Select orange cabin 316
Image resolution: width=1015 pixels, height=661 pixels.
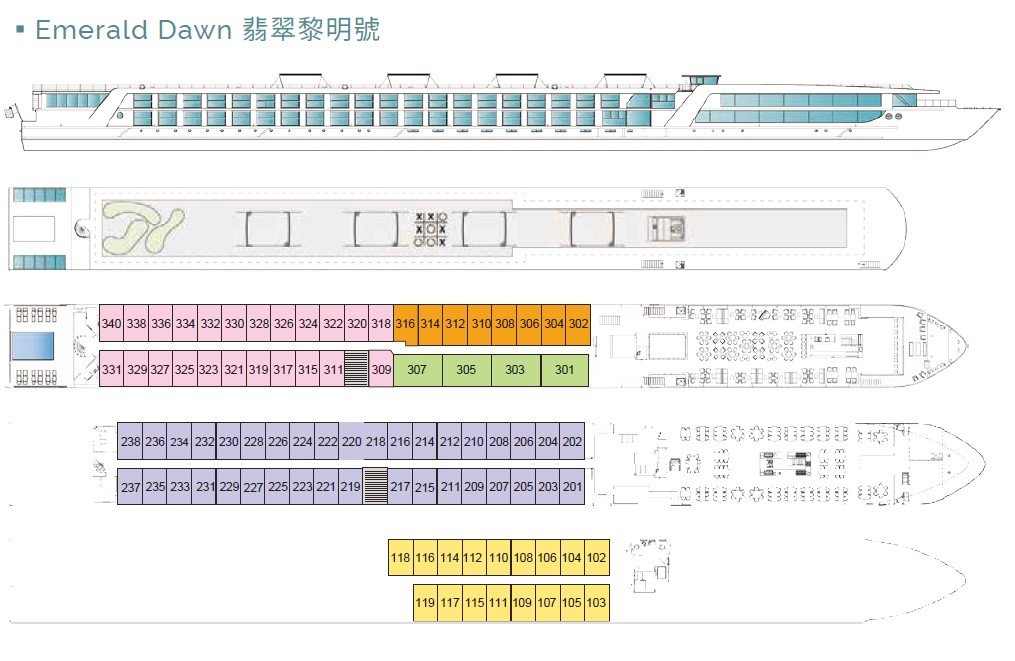point(406,323)
